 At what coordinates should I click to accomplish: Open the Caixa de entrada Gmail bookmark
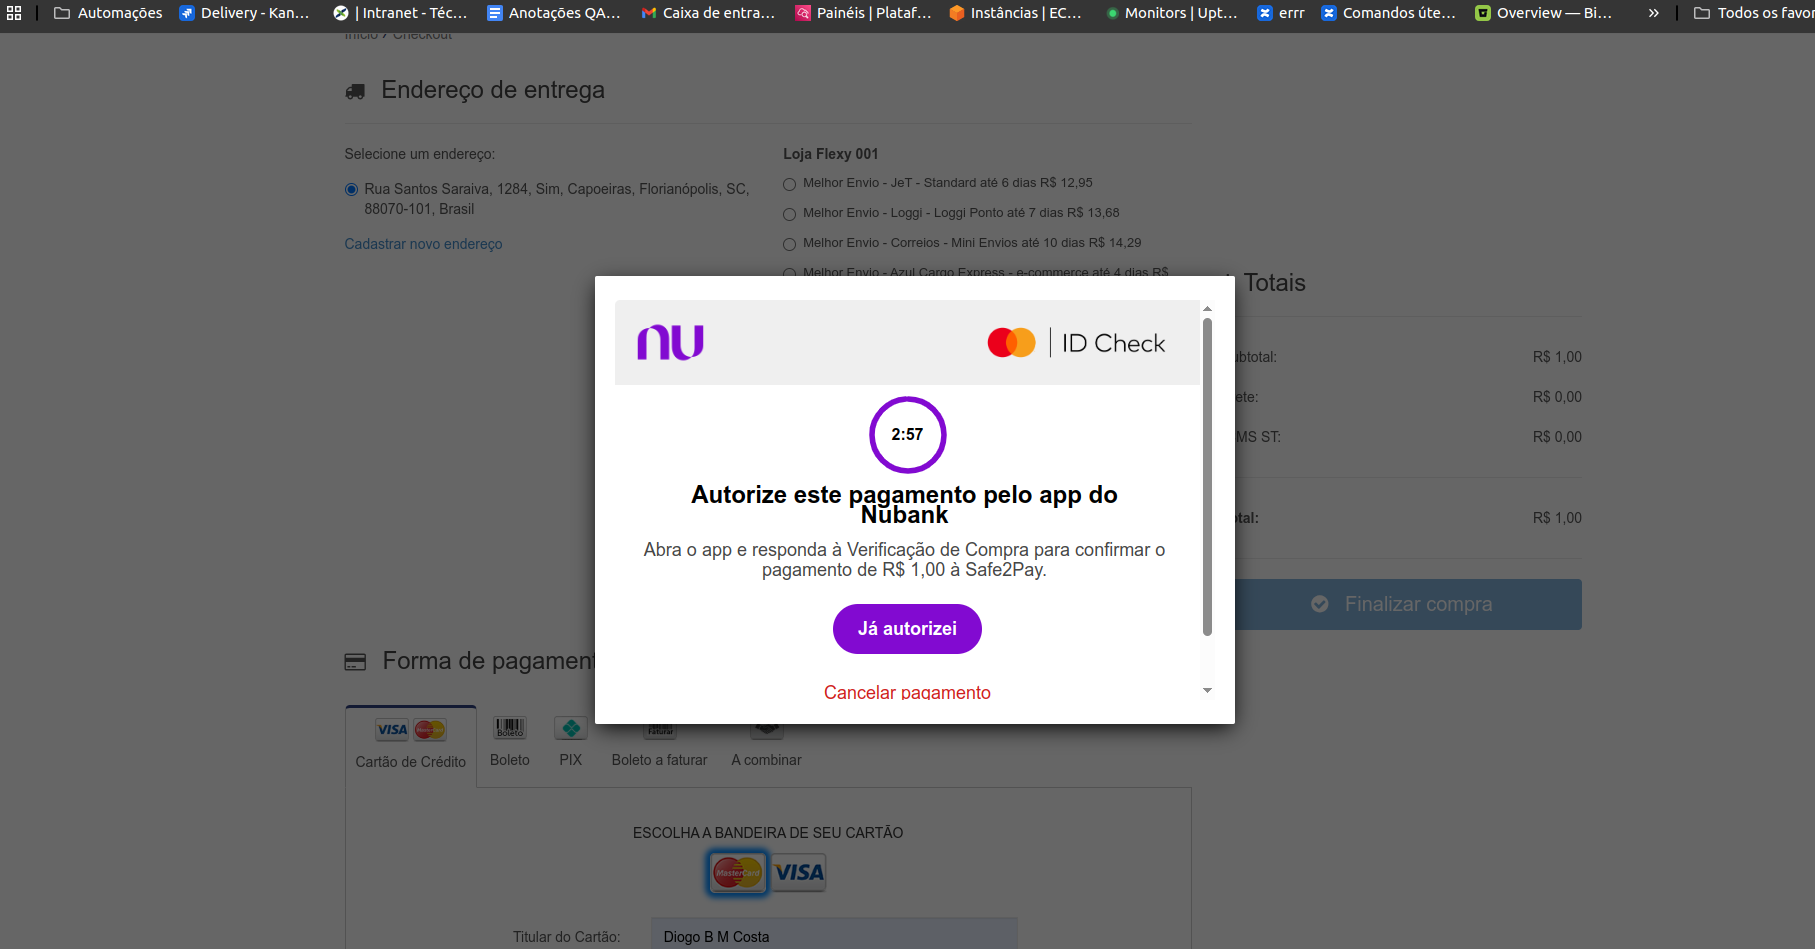coord(709,13)
